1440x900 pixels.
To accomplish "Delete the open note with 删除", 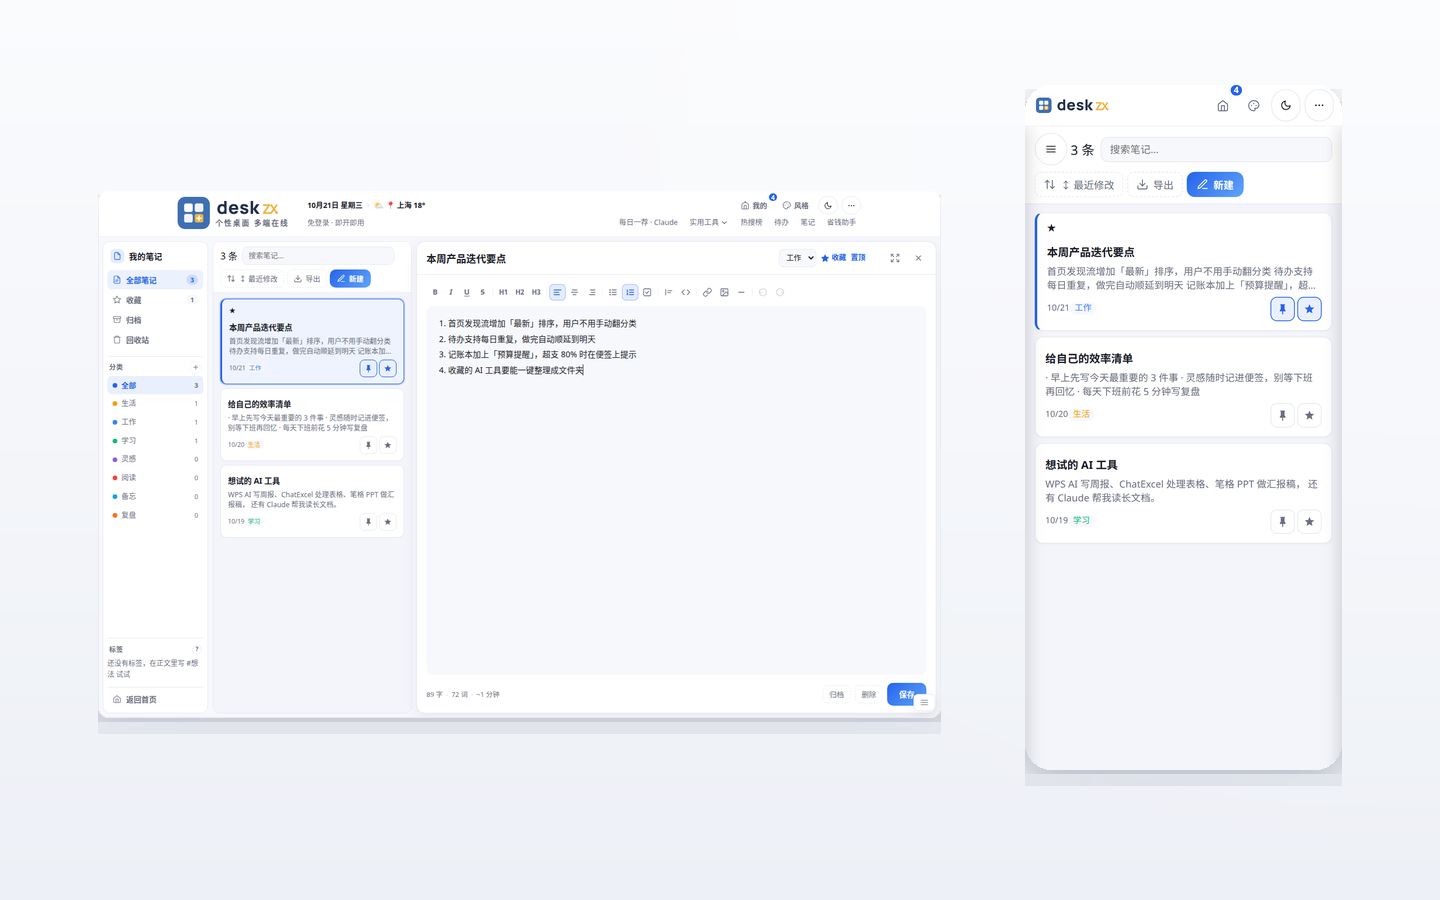I will coord(869,694).
